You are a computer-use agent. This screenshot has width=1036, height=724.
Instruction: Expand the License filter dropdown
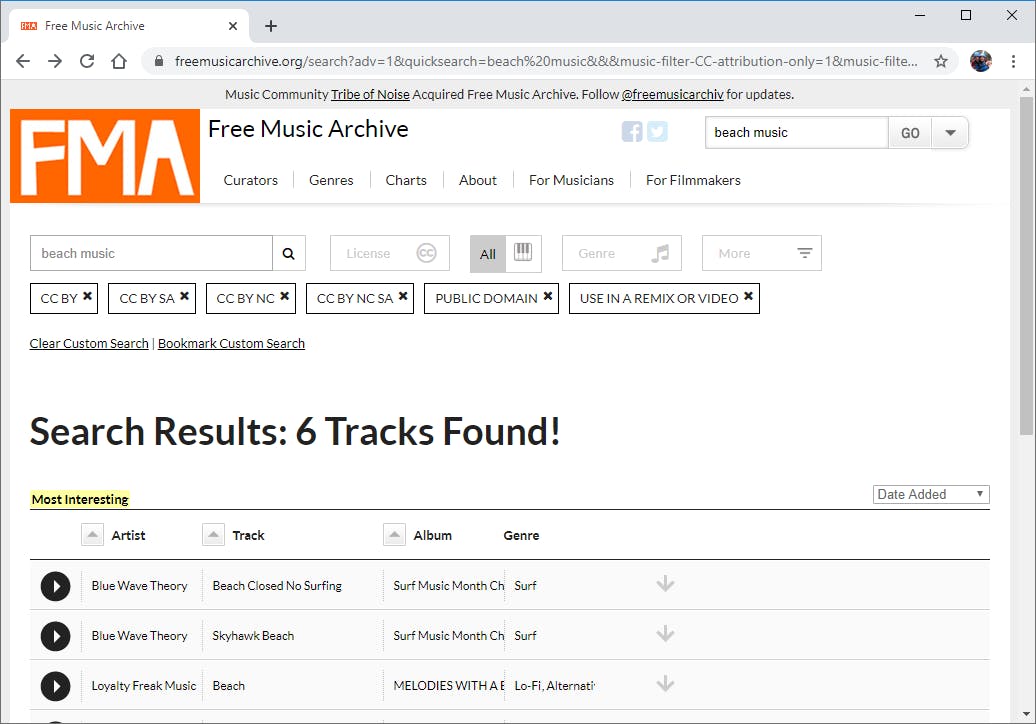point(390,254)
